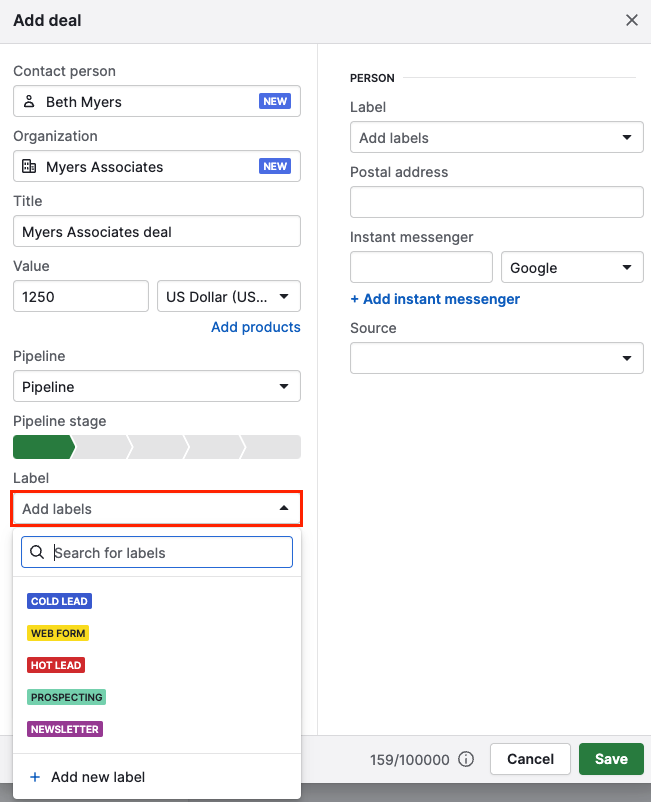The image size is (651, 802).
Task: Click the organization building icon beside Myers Associates
Action: (x=29, y=166)
